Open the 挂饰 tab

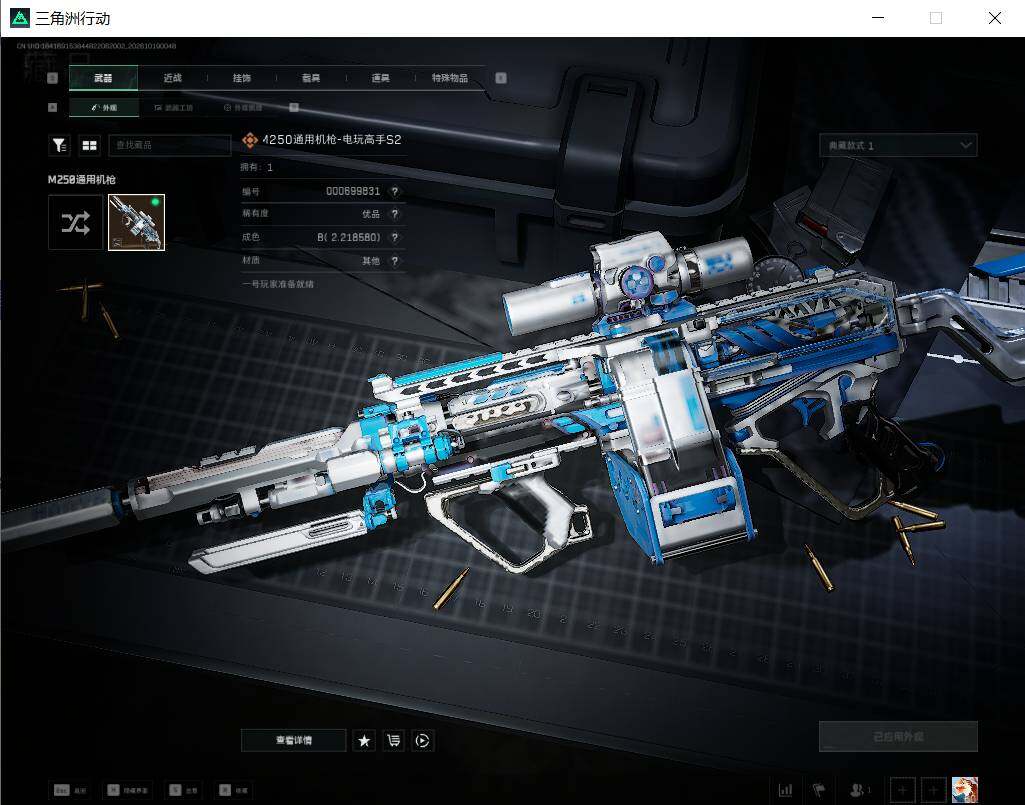[x=242, y=78]
